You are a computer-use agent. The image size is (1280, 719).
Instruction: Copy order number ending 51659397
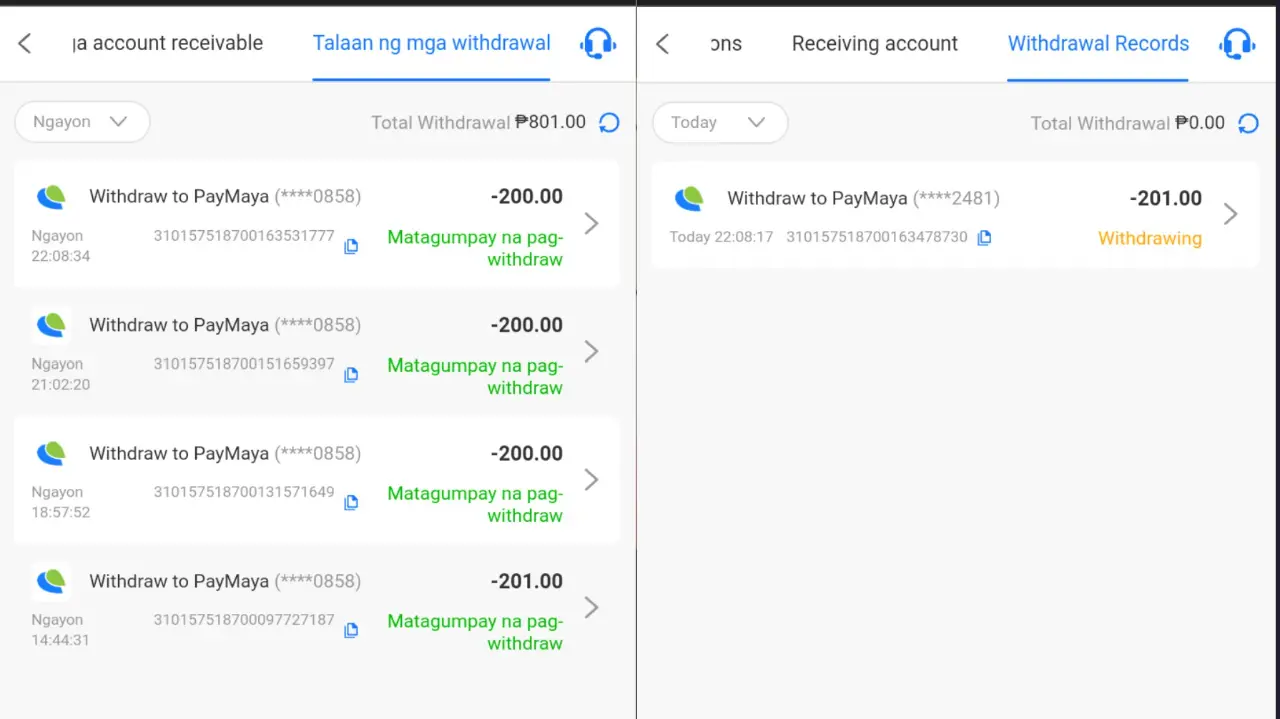351,374
